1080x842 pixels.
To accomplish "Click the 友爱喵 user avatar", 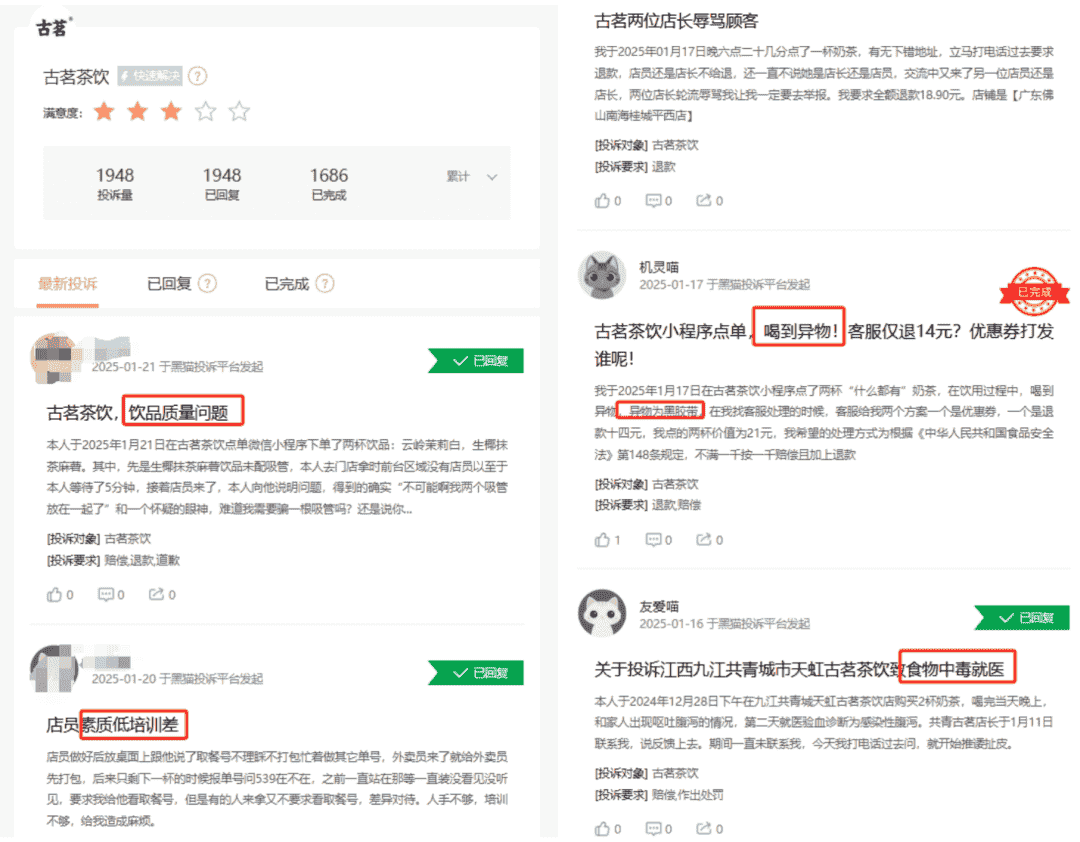I will click(x=603, y=614).
